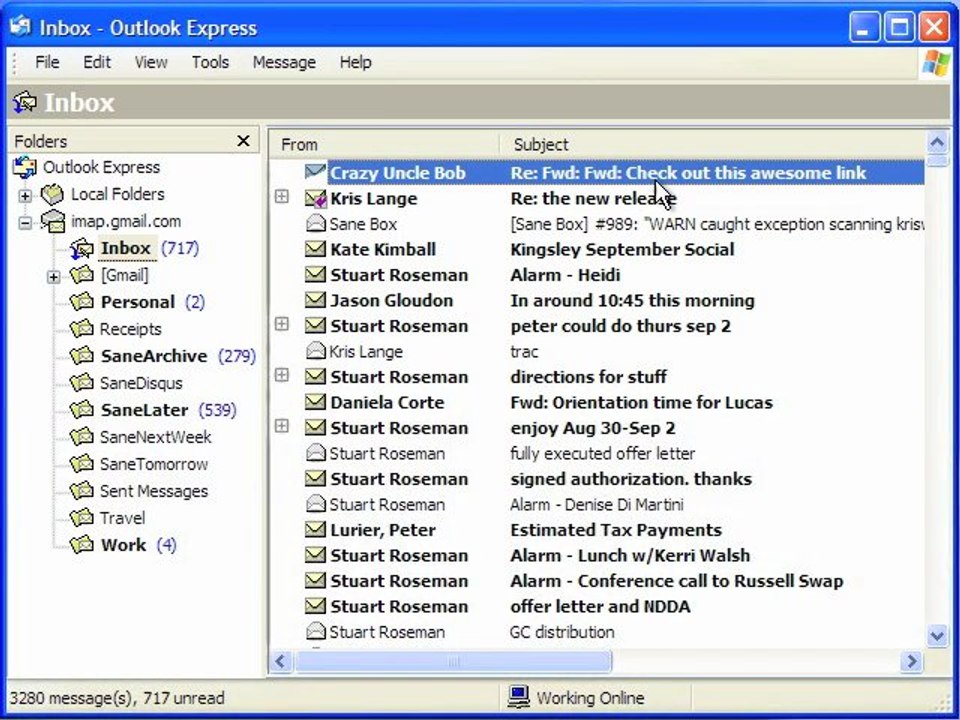Click the opened envelope icon beside Sane Box
The width and height of the screenshot is (960, 720).
pyautogui.click(x=315, y=223)
